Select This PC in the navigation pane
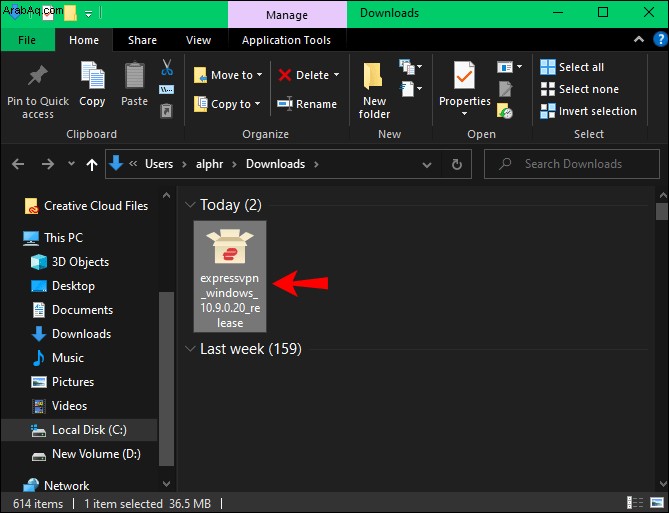This screenshot has height=513, width=669. (x=53, y=238)
